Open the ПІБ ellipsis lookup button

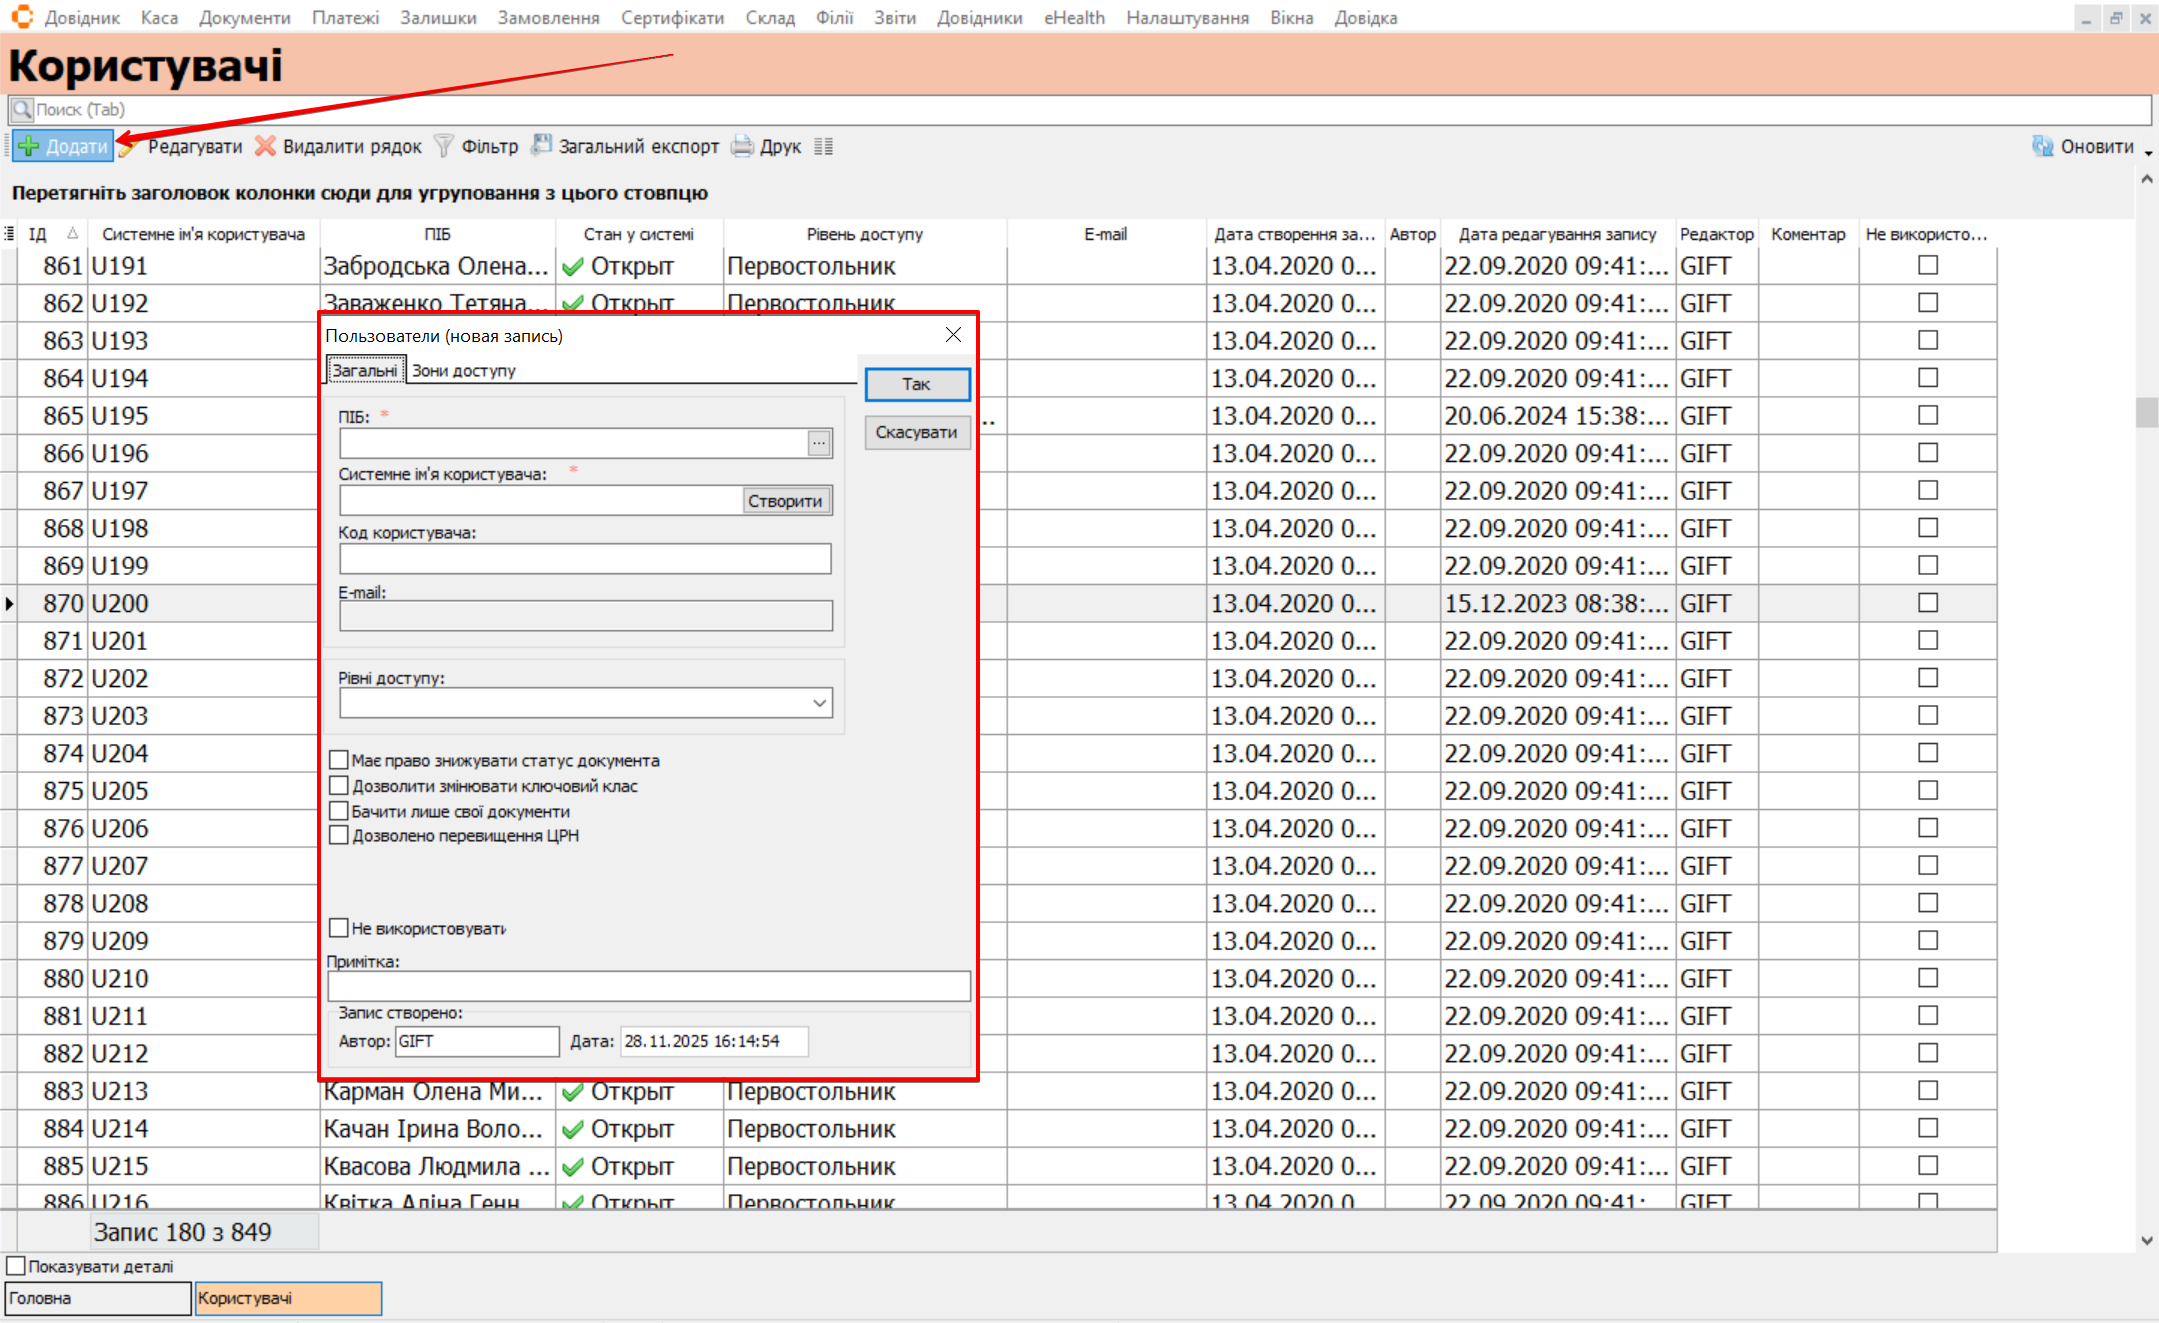tap(819, 443)
